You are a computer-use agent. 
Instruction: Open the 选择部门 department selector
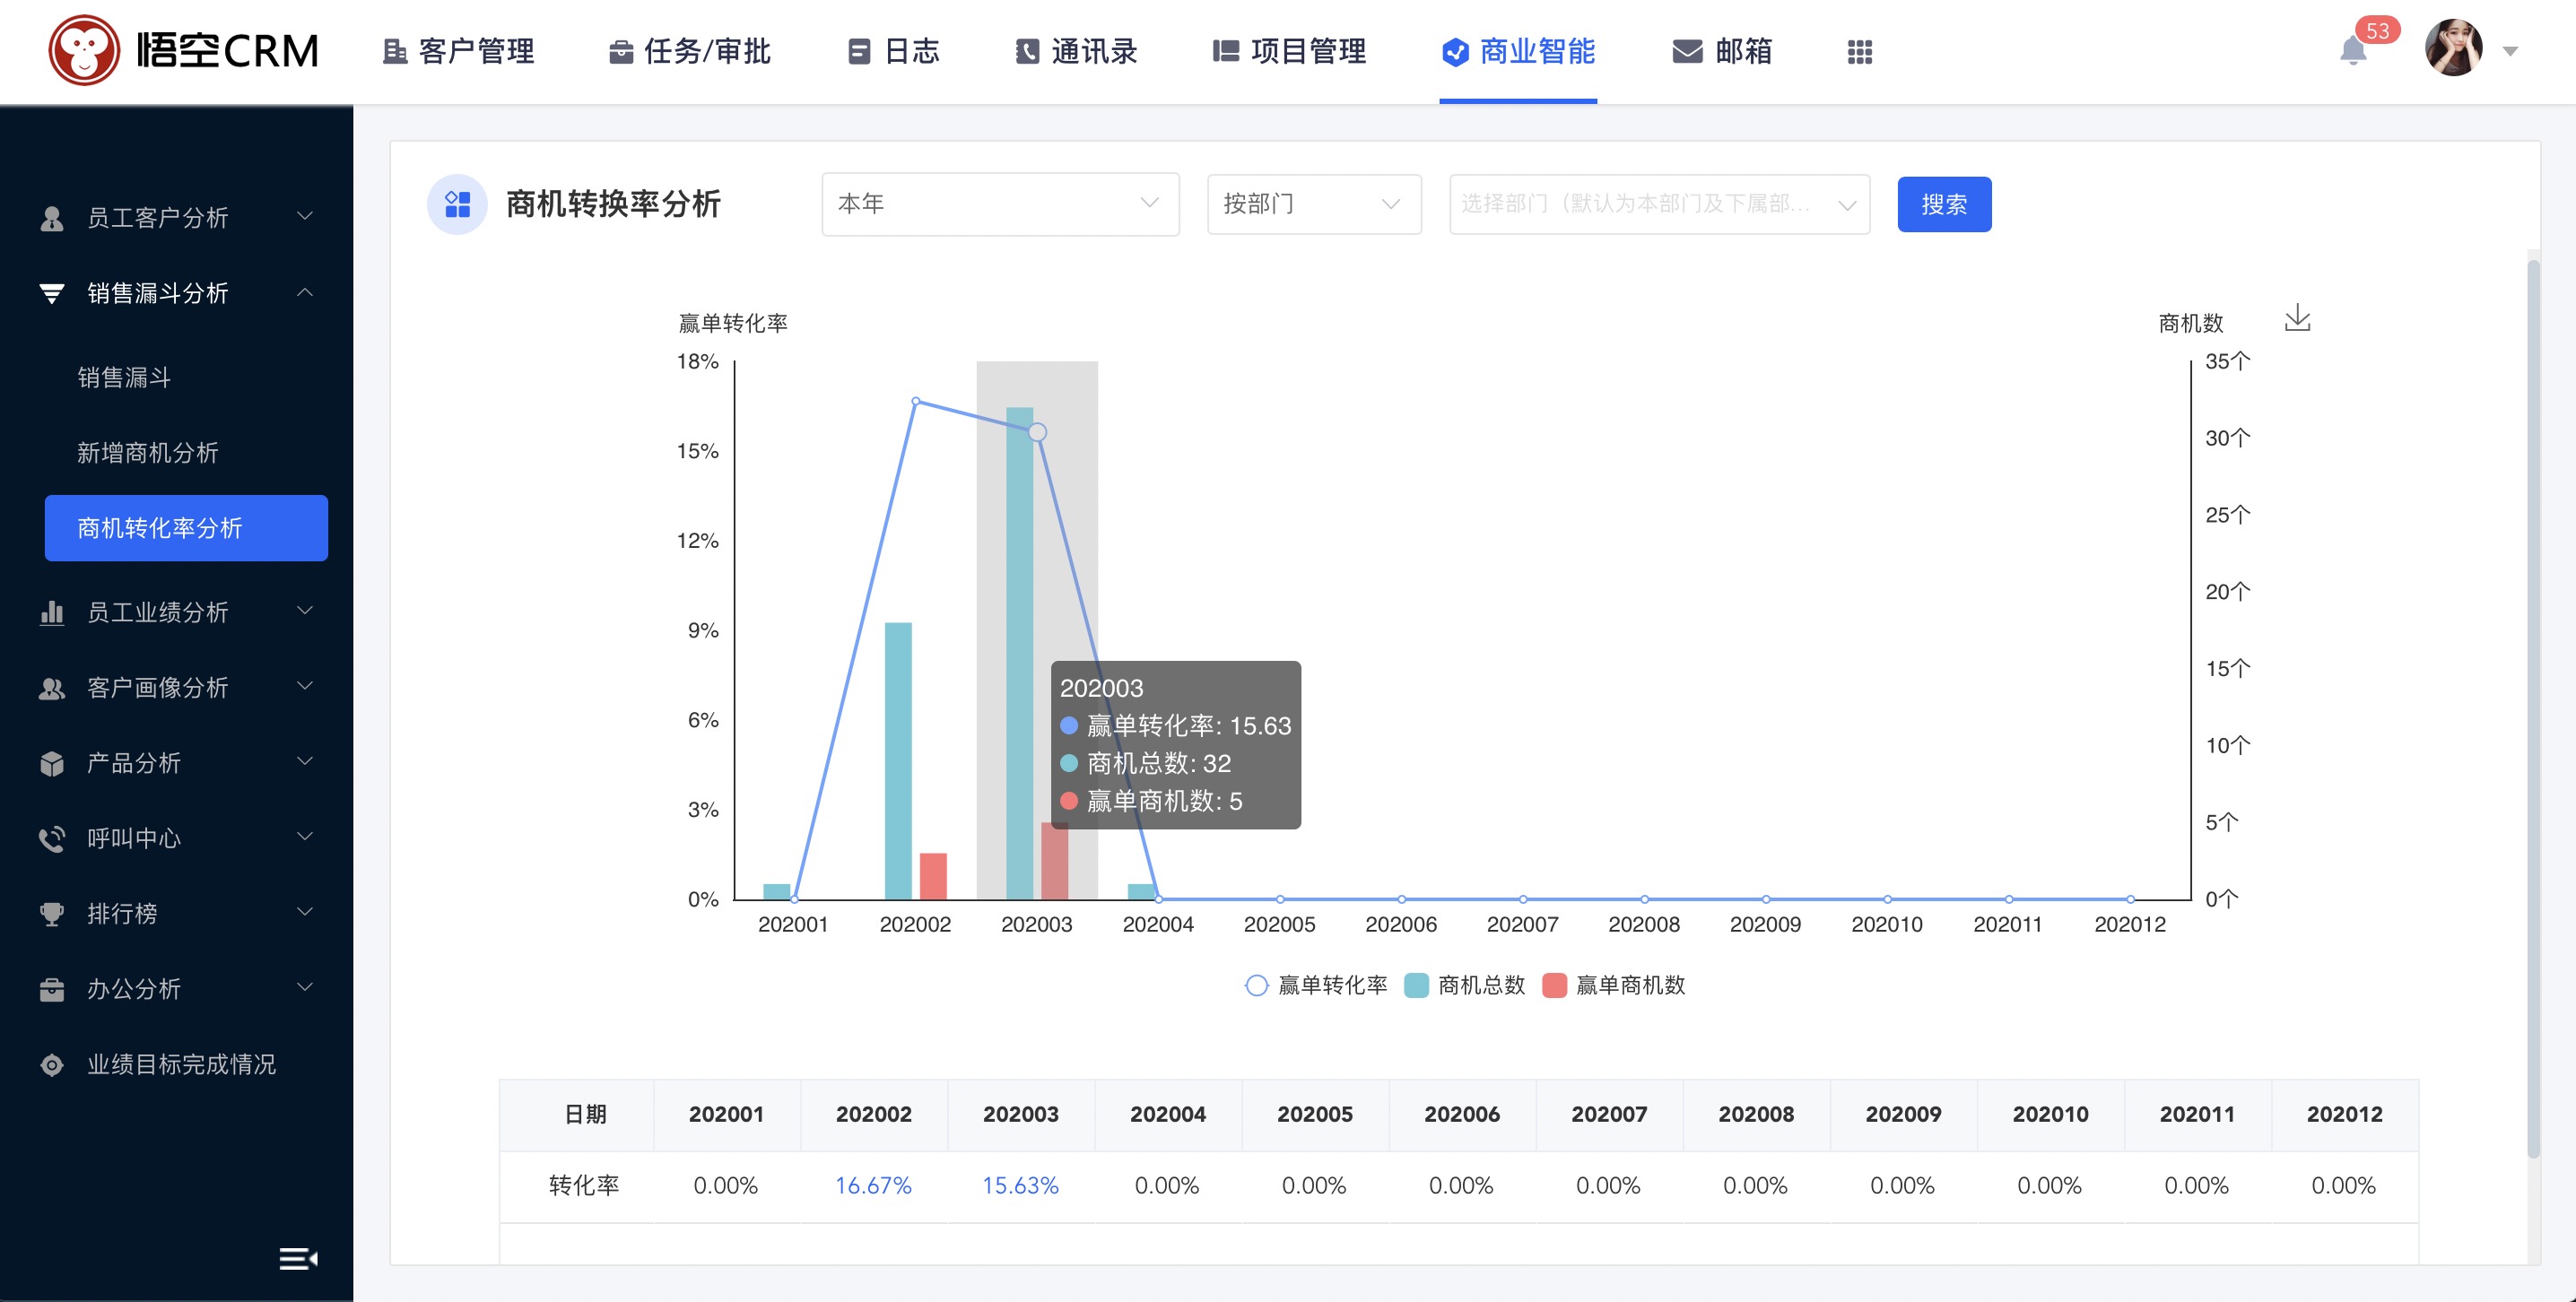(1659, 204)
